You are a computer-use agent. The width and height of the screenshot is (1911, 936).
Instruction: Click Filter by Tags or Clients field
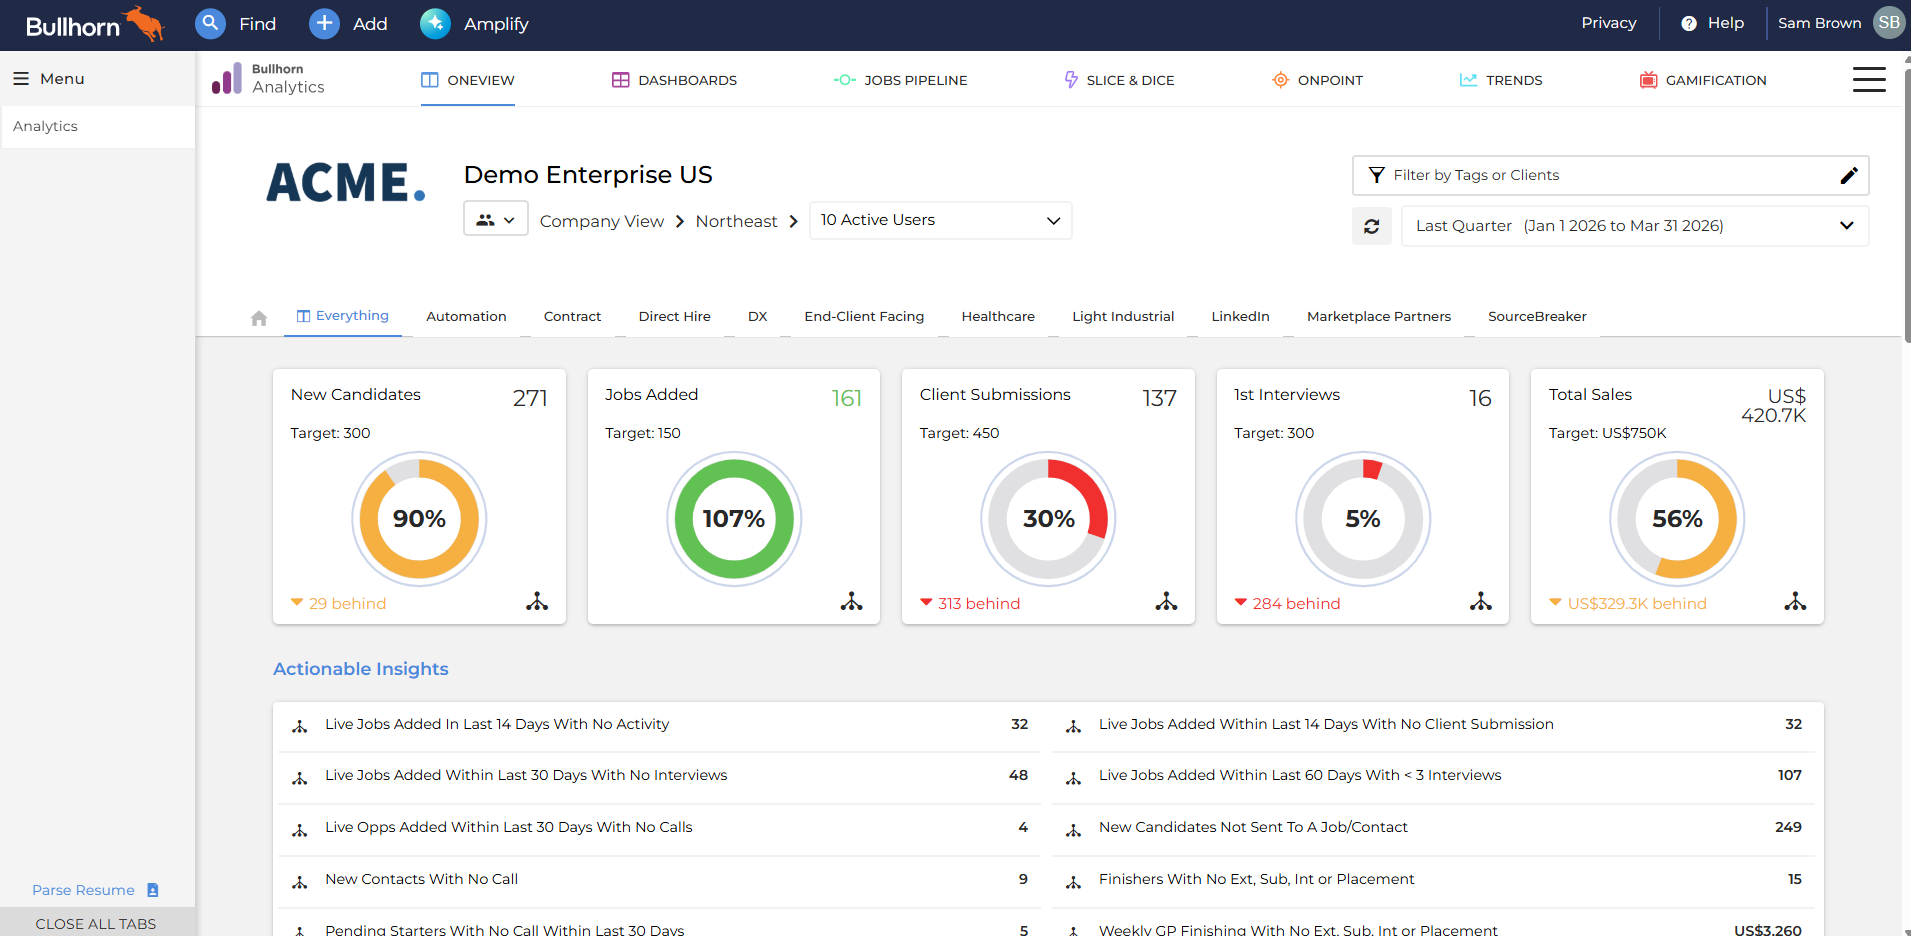pyautogui.click(x=1611, y=175)
